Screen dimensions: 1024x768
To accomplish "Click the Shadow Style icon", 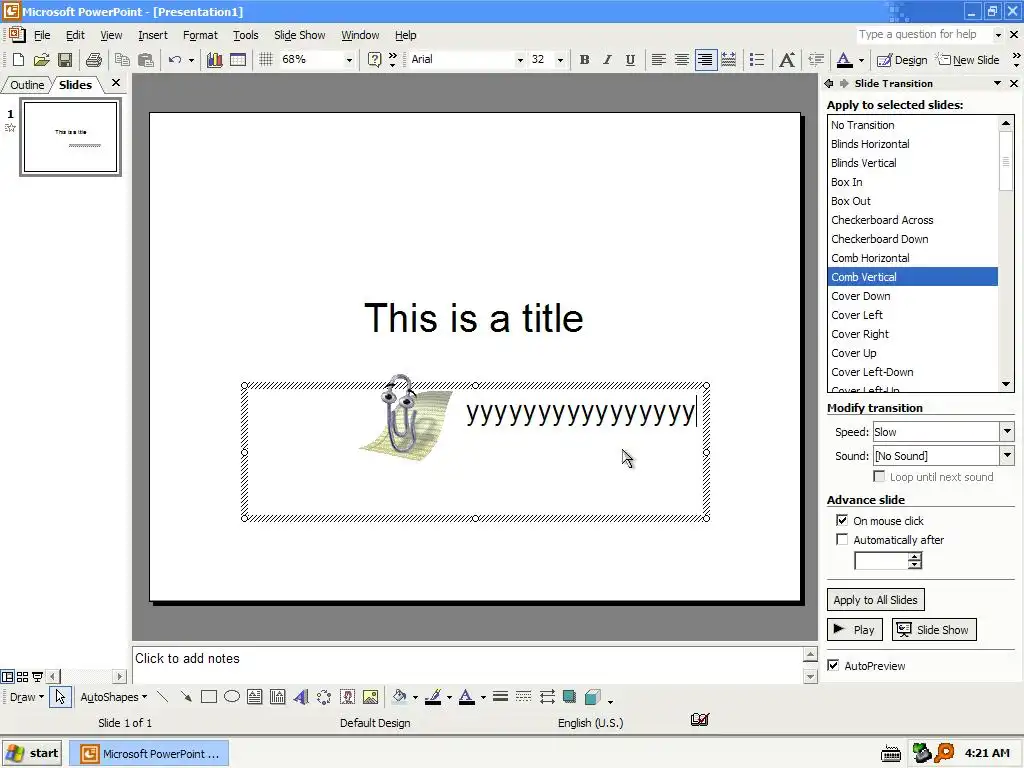I will (569, 697).
